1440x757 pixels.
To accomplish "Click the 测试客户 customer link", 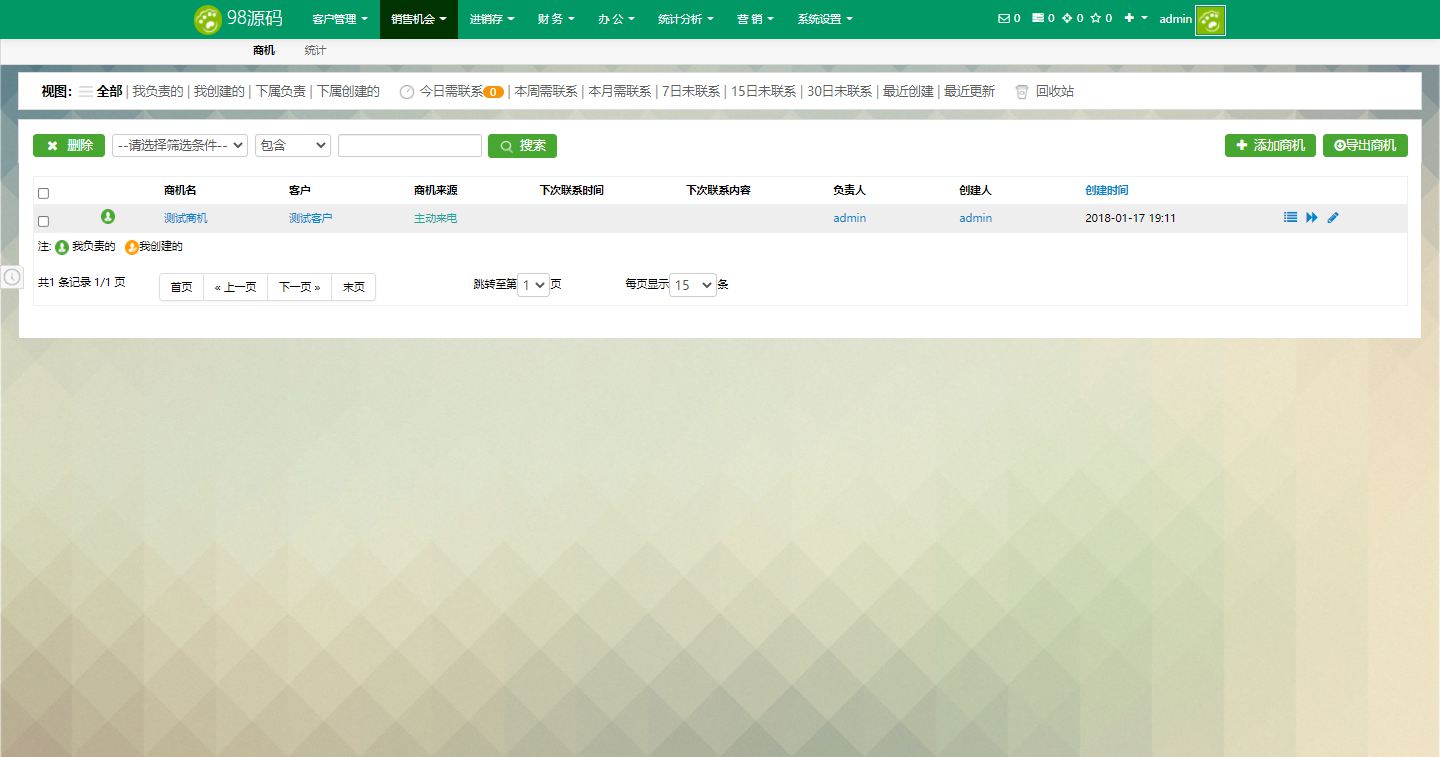I will [x=310, y=218].
